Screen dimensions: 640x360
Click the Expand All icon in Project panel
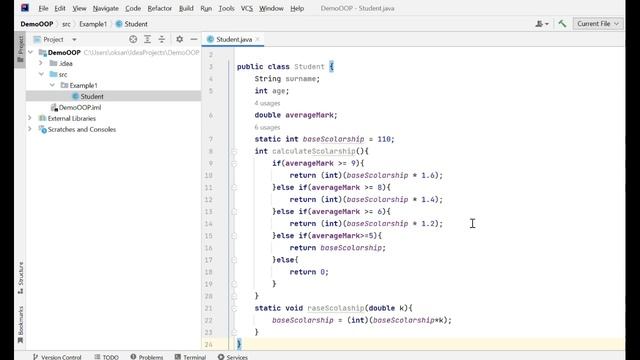pyautogui.click(x=147, y=39)
